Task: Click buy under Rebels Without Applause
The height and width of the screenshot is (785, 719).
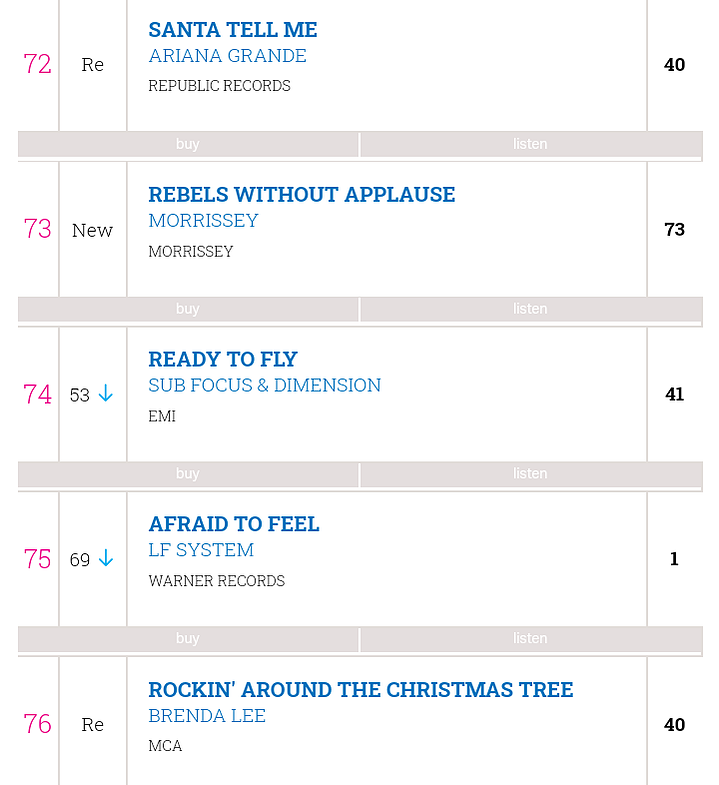Action: pos(188,309)
